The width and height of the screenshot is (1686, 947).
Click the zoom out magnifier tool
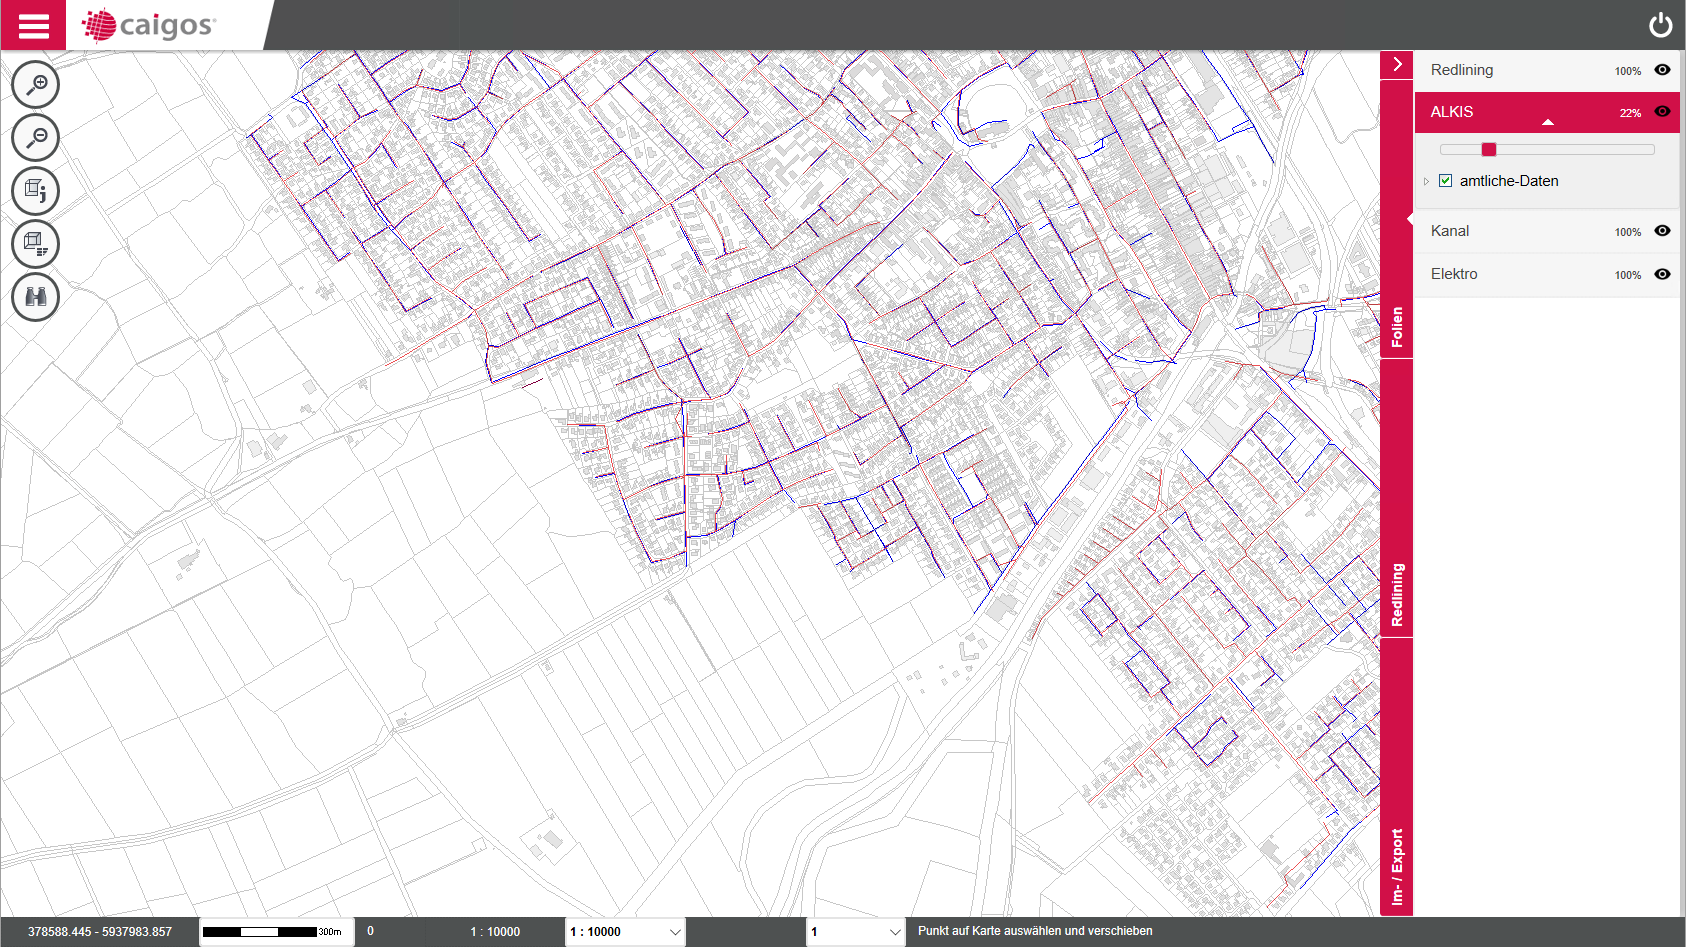click(x=36, y=138)
